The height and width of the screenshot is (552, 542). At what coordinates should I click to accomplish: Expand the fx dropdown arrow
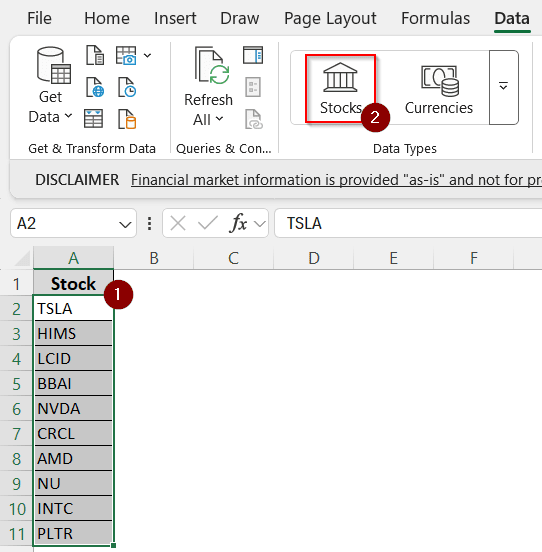pyautogui.click(x=260, y=223)
